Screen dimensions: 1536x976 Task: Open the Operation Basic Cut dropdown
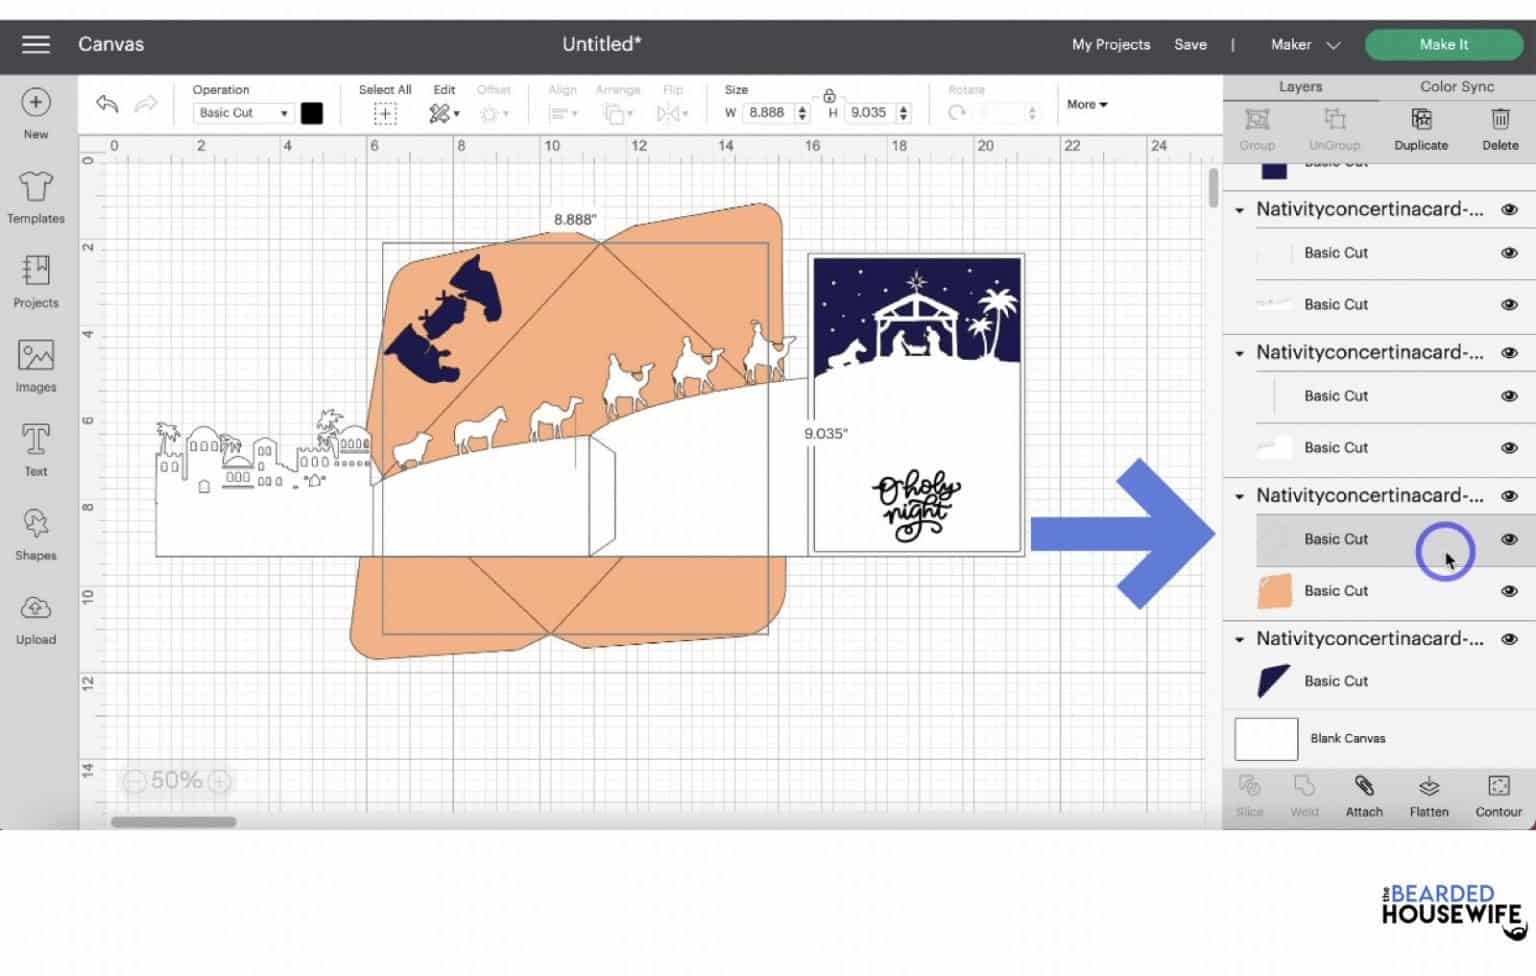[243, 113]
